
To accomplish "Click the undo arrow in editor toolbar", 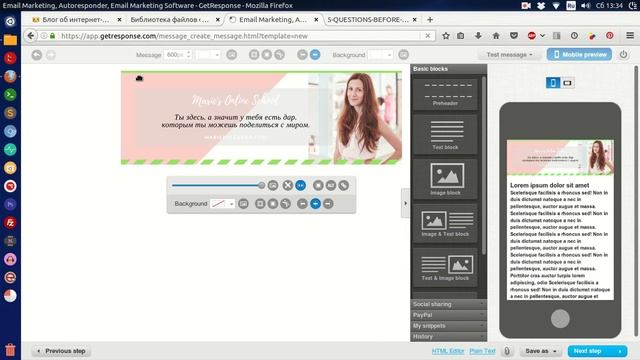I will click(37, 55).
